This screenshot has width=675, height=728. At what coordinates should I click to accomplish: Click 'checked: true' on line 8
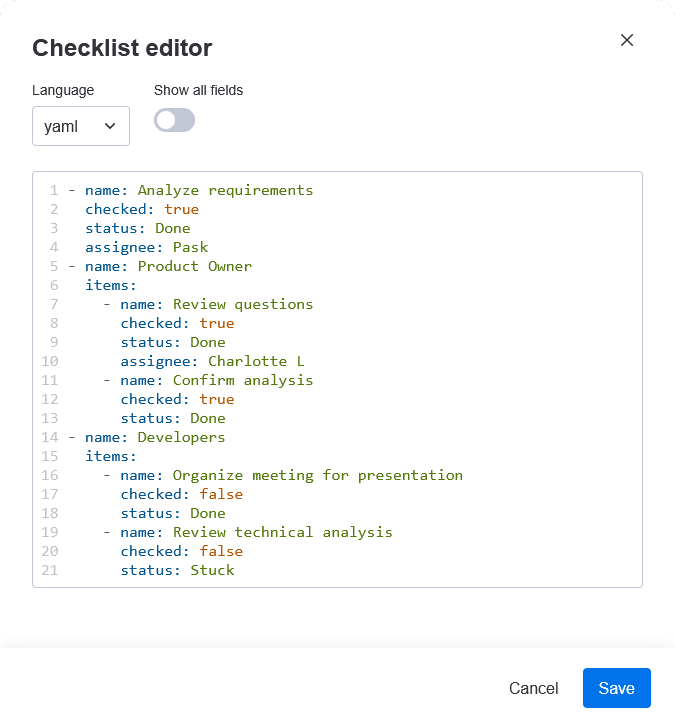[x=177, y=324]
